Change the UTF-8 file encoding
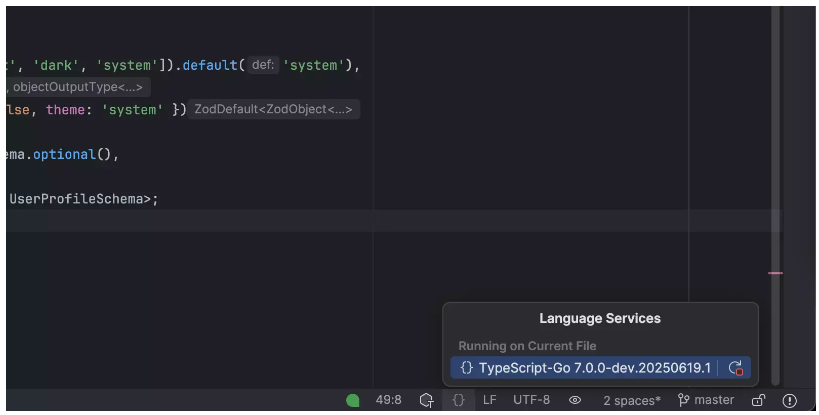 (x=531, y=400)
